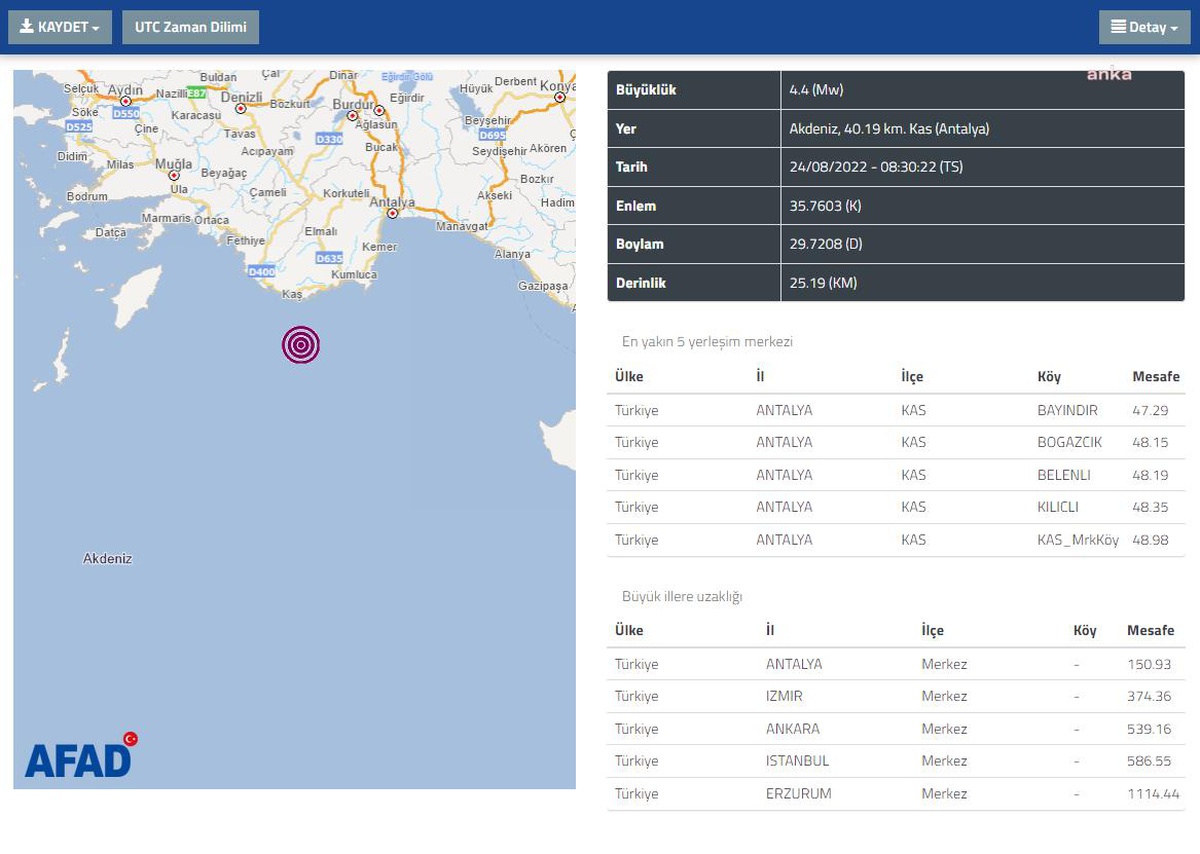
Task: Click the Denizli city marker on map
Action: tap(241, 108)
